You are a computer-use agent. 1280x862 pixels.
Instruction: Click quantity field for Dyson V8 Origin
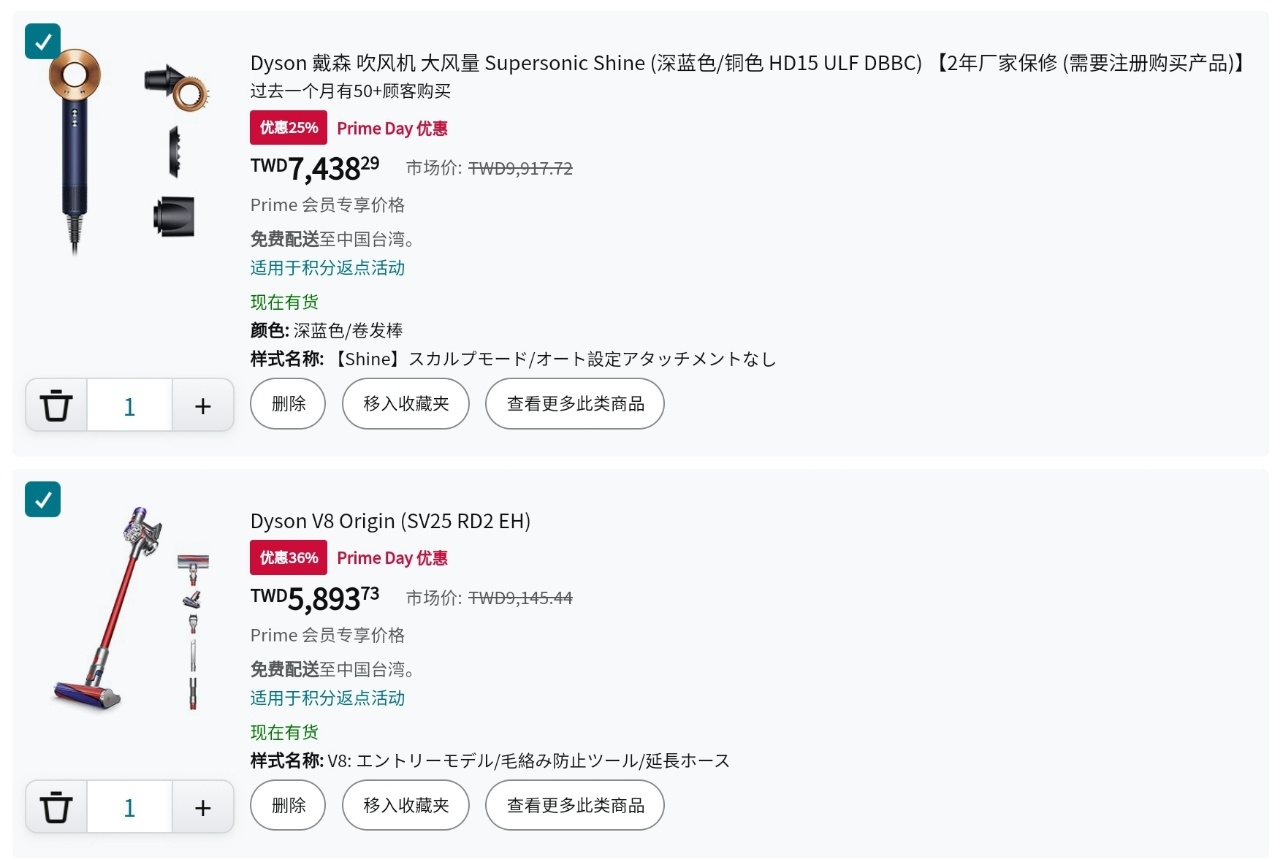pos(129,807)
